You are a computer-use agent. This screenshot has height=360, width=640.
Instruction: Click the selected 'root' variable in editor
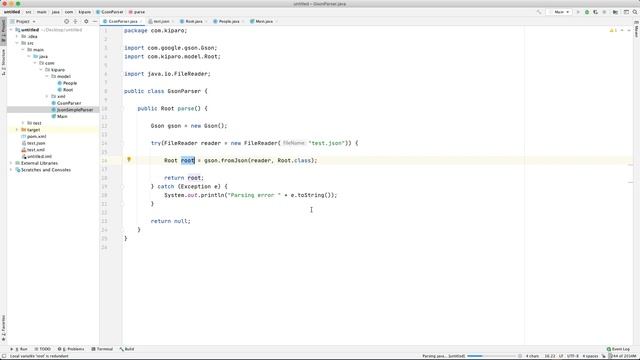point(188,160)
